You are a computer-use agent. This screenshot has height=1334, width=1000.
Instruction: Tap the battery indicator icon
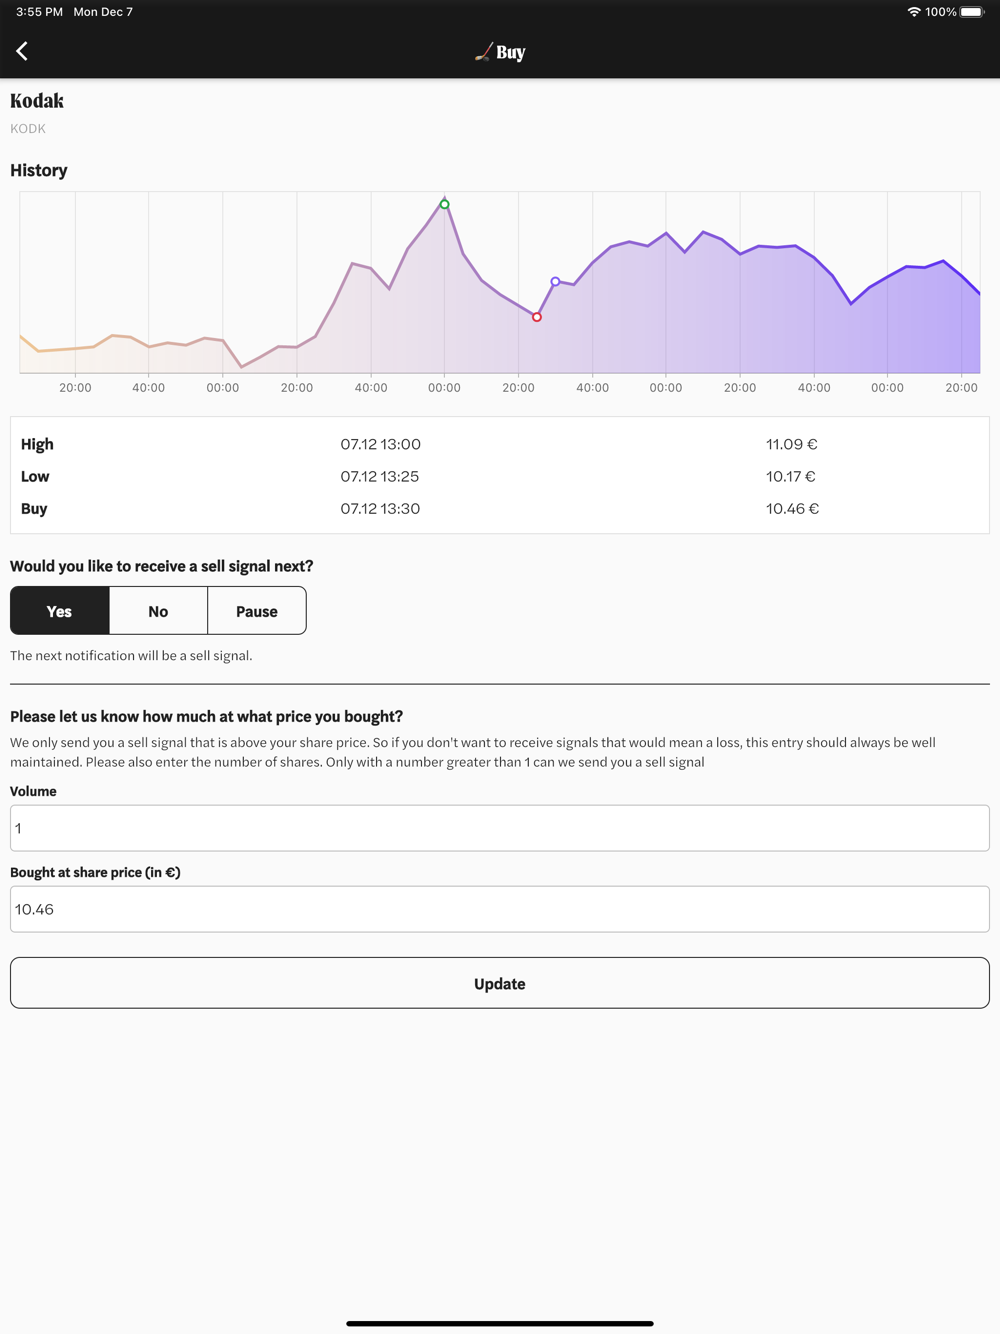[x=972, y=12]
